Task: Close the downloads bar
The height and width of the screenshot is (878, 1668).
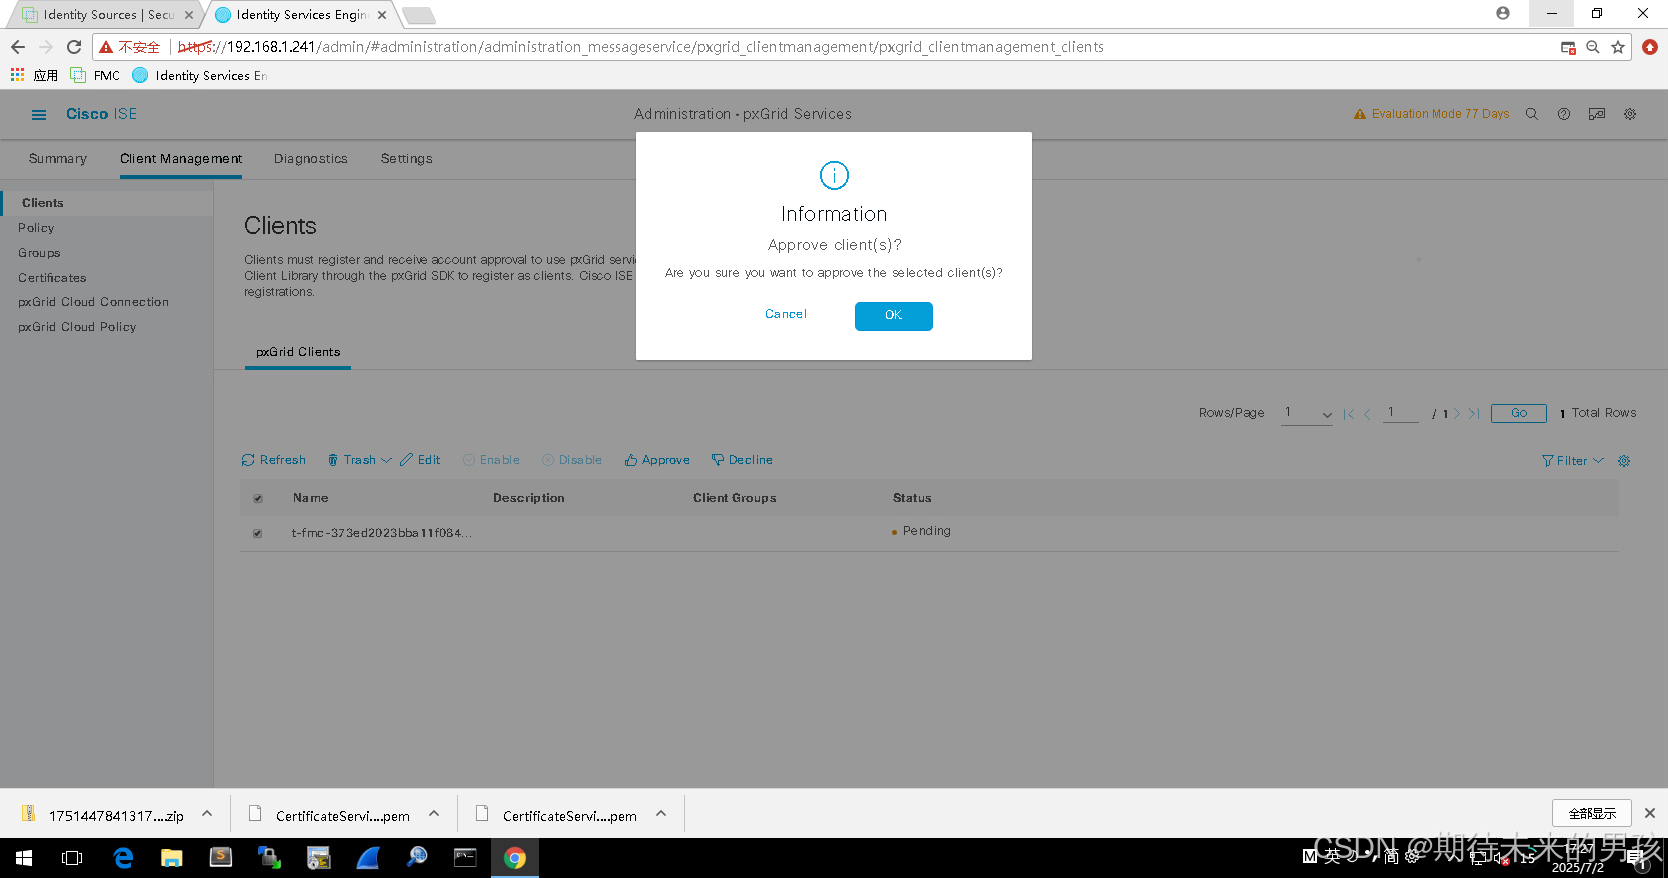Action: click(1650, 813)
